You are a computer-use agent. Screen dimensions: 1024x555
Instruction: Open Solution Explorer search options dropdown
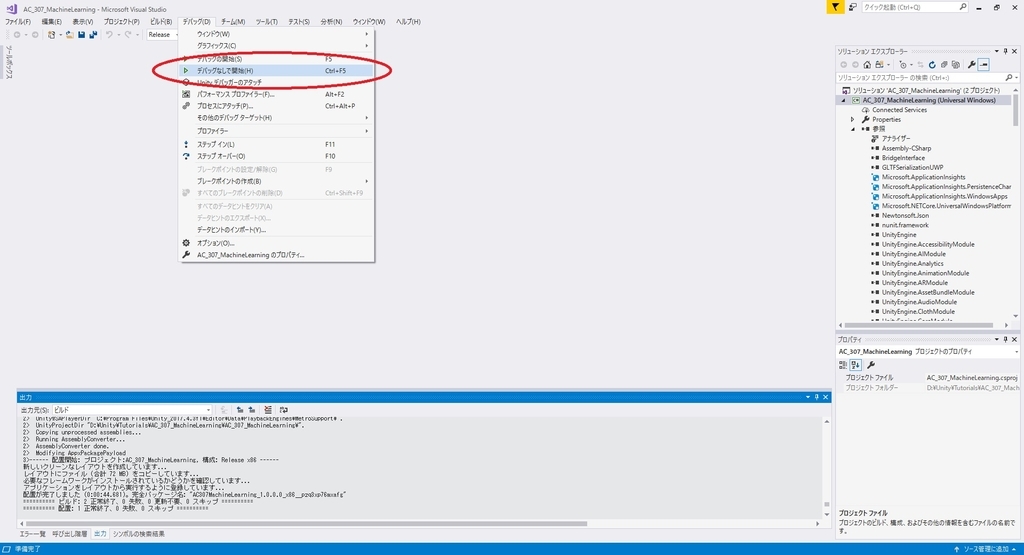(x=1016, y=78)
